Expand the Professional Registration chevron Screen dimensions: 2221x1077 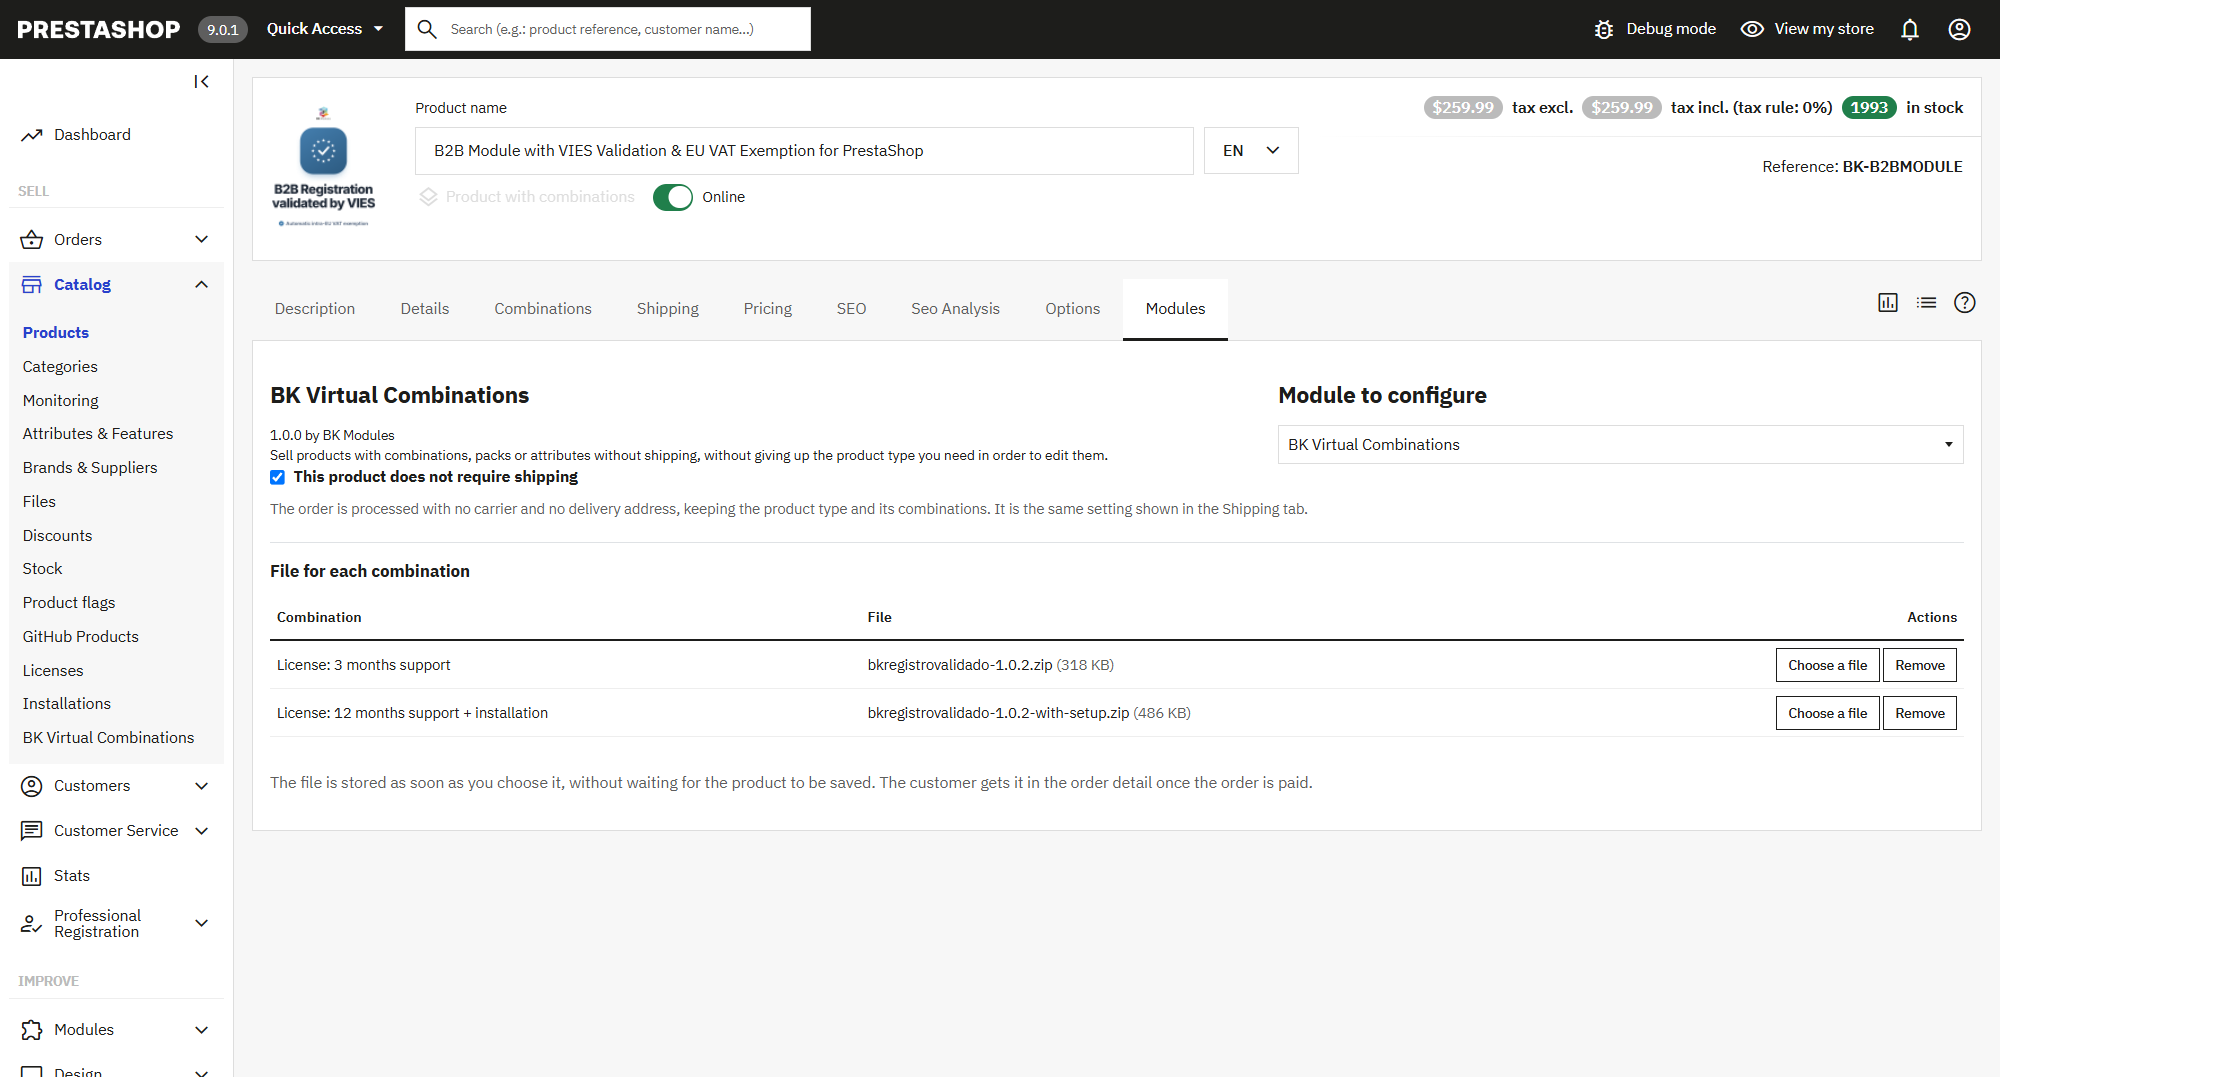coord(201,923)
